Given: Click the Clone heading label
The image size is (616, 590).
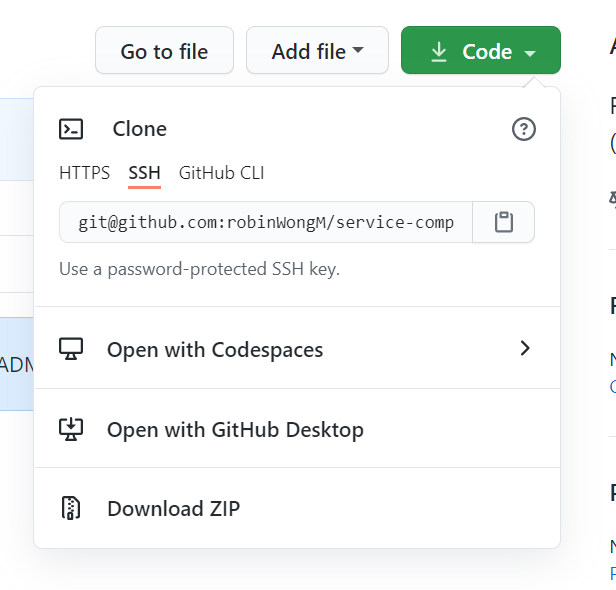Looking at the screenshot, I should (x=140, y=129).
